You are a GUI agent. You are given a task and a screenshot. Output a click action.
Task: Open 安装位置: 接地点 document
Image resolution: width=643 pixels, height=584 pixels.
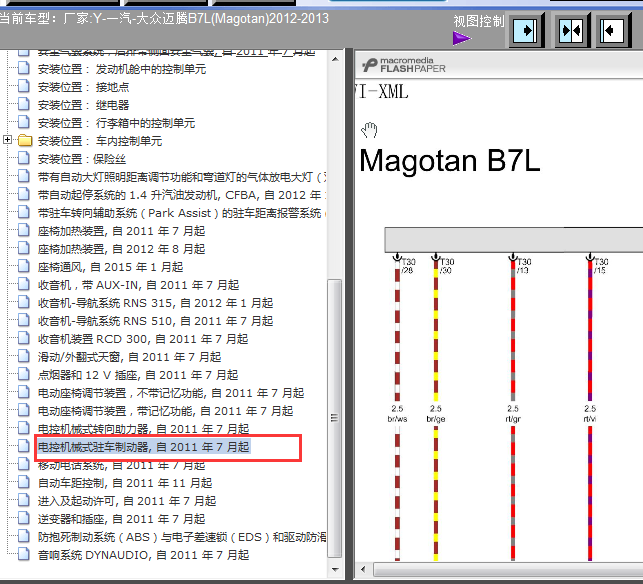[x=83, y=87]
